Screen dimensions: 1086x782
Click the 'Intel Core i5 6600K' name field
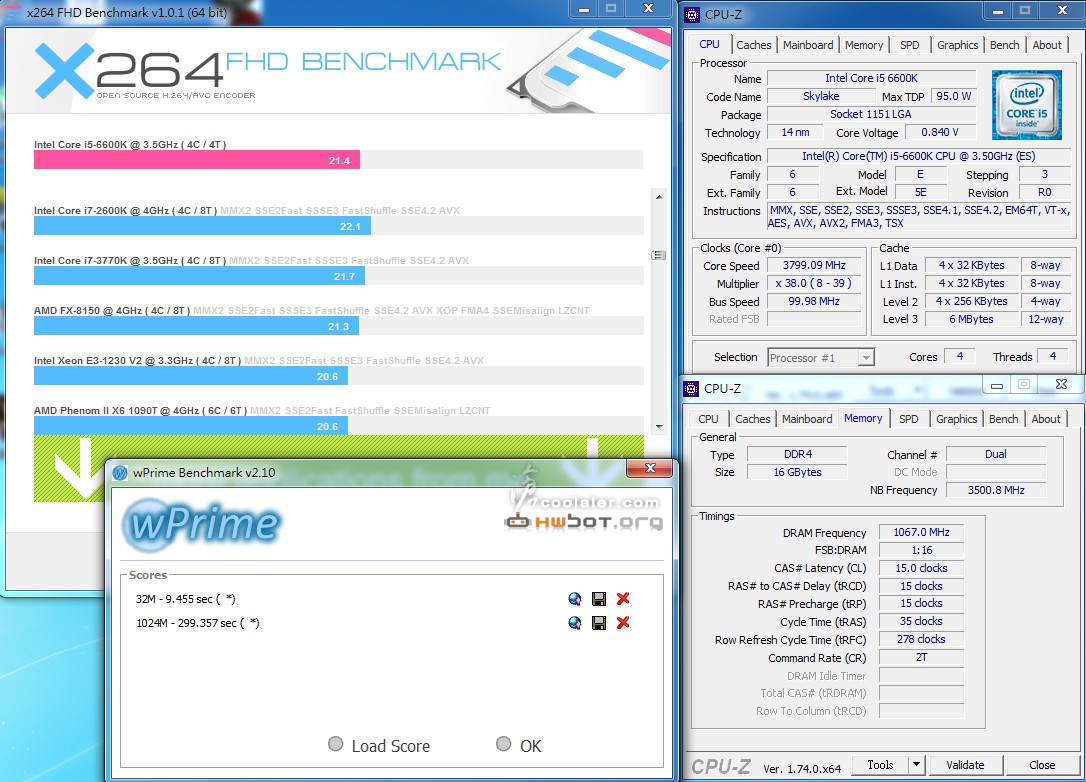pyautogui.click(x=871, y=78)
